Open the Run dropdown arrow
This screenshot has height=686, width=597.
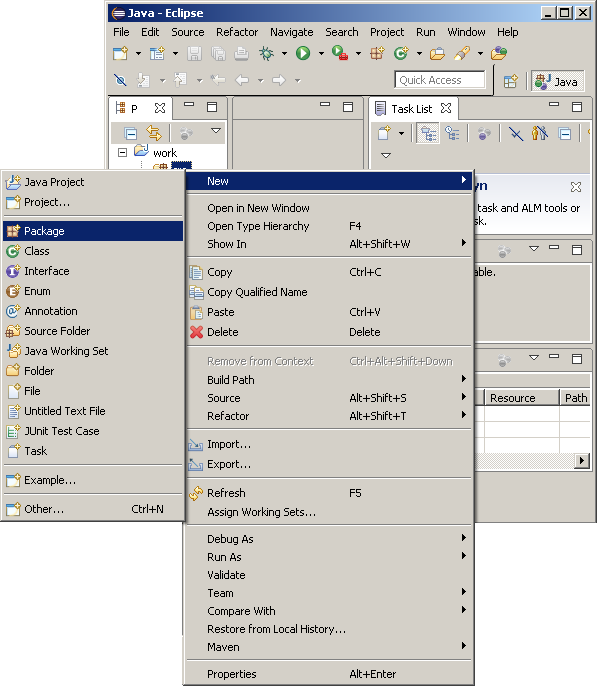pos(321,53)
